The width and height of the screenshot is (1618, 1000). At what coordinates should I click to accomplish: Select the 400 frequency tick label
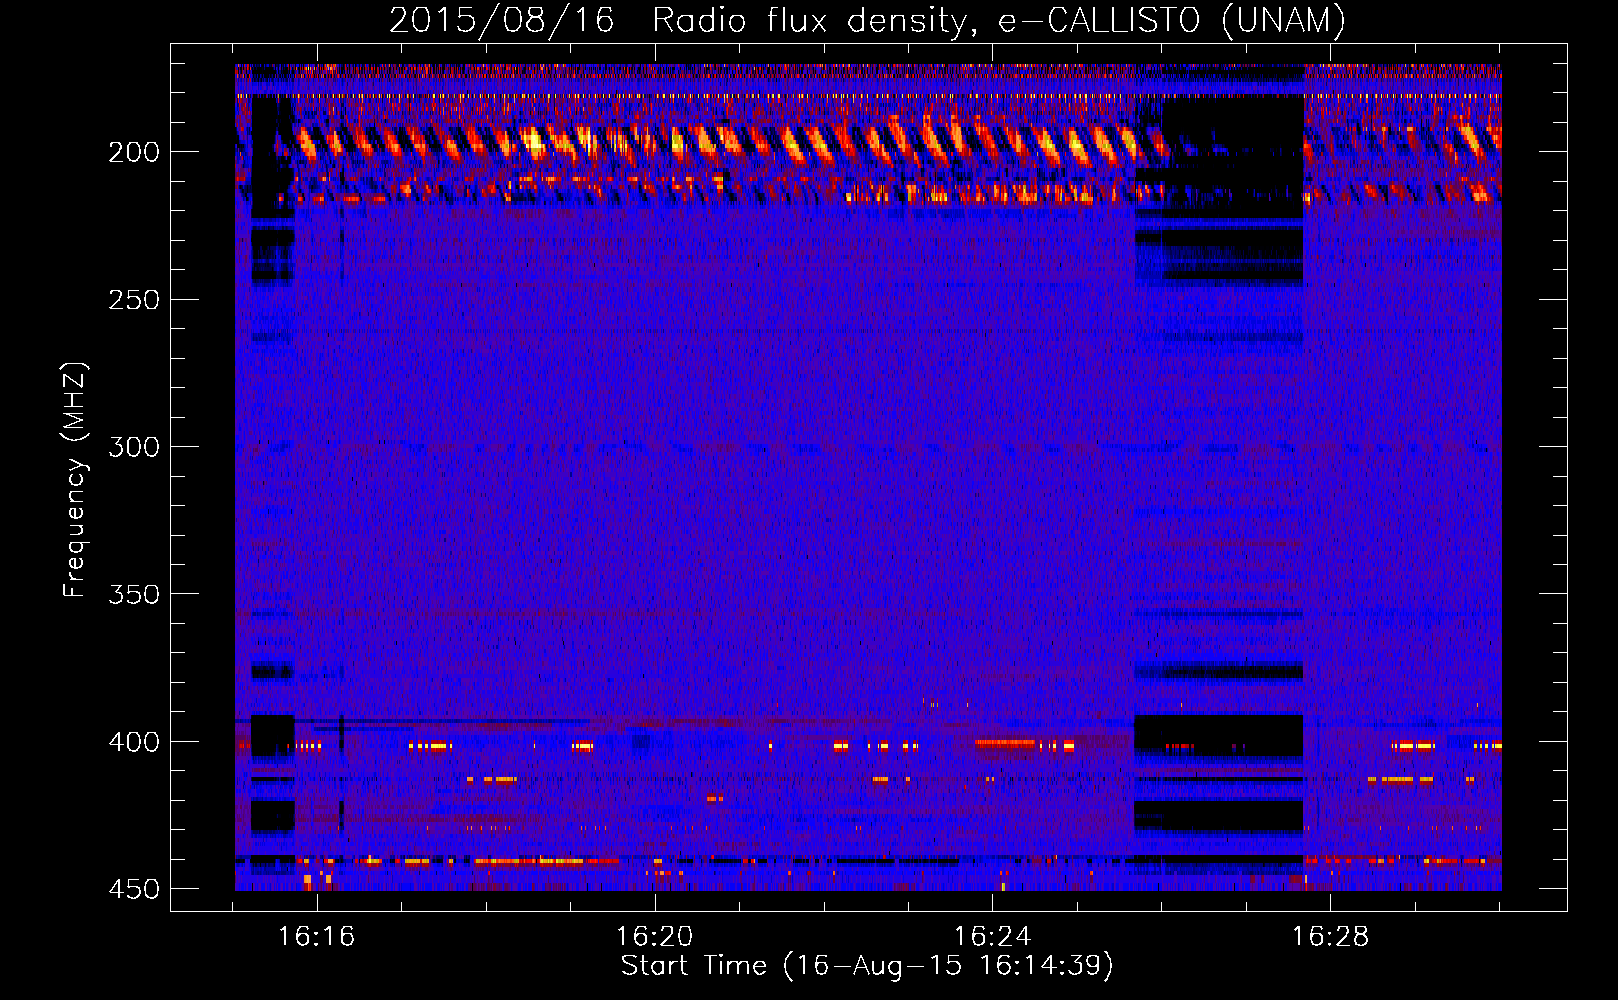point(134,742)
